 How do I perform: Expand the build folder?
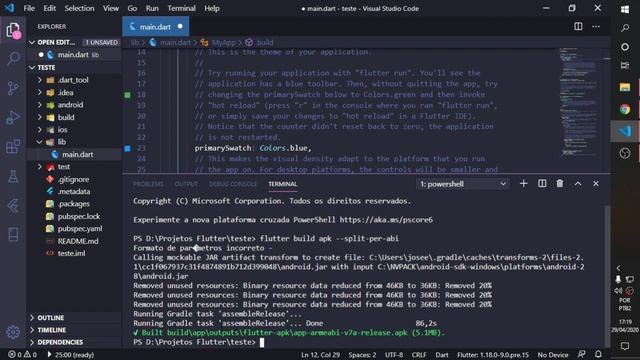coord(40,118)
